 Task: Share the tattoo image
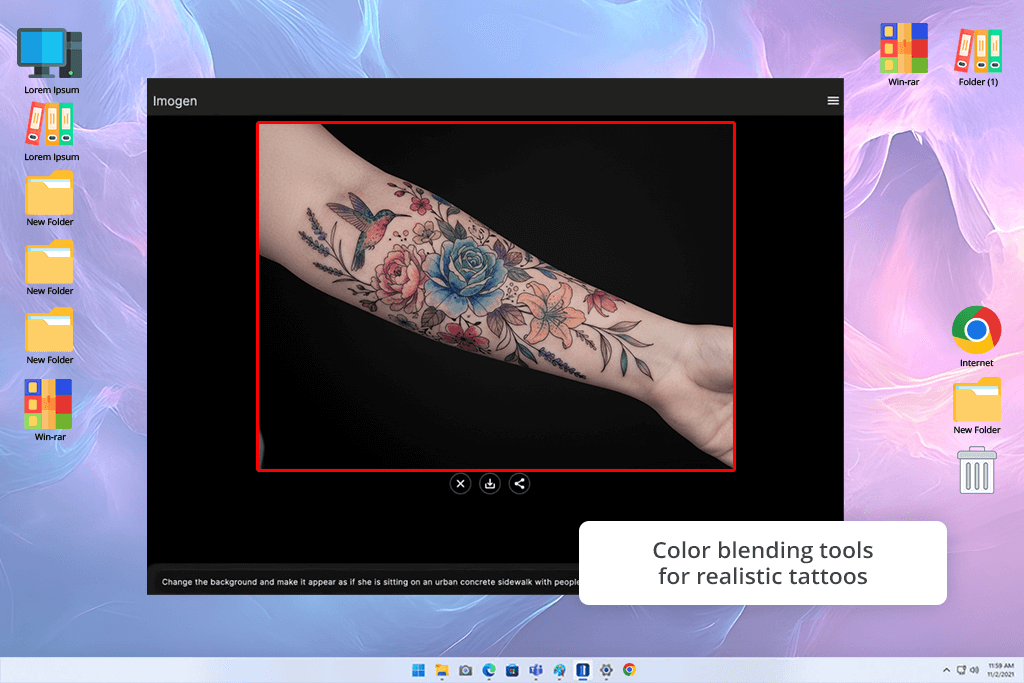[519, 484]
